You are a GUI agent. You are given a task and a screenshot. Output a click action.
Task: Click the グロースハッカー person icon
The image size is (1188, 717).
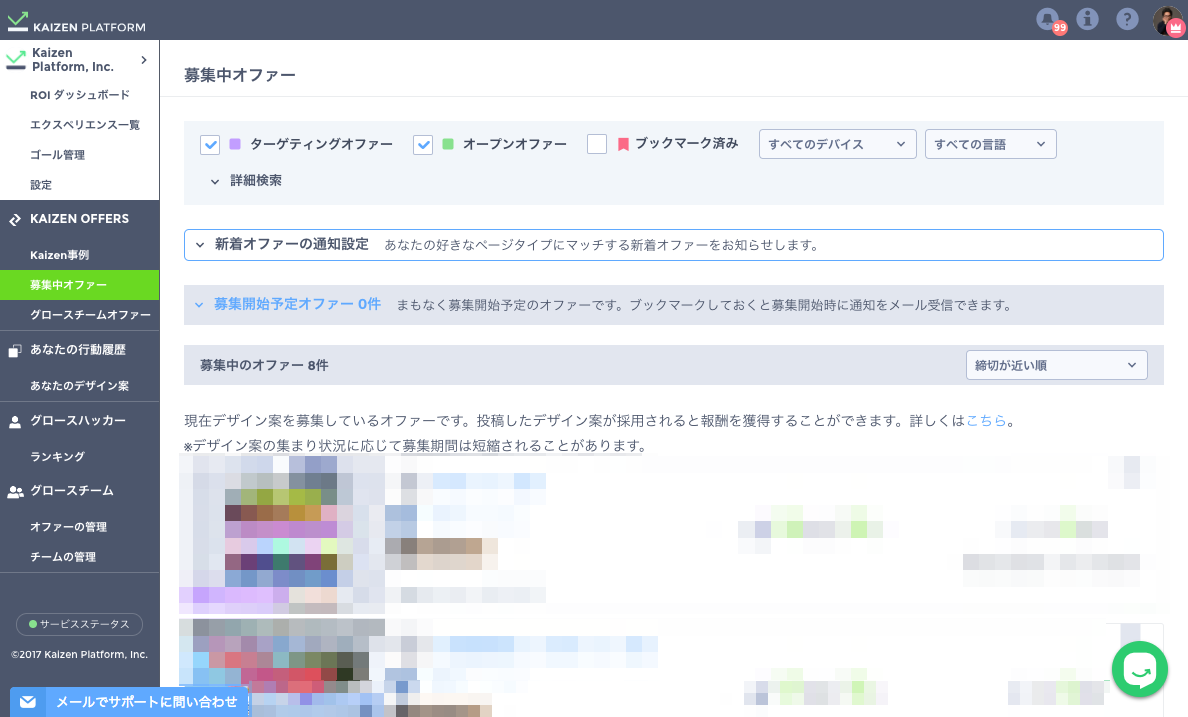click(15, 422)
